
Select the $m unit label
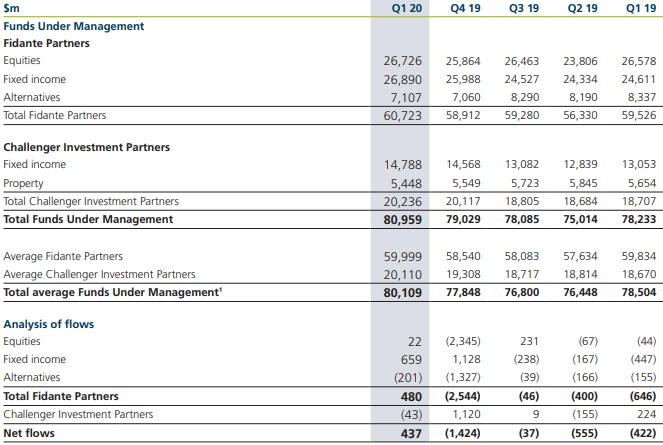click(x=11, y=8)
